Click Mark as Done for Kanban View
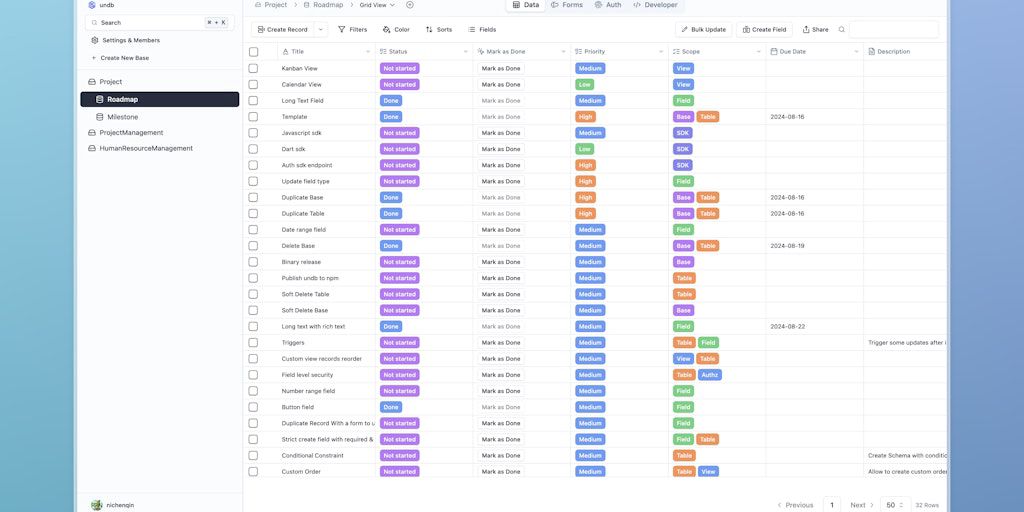The height and width of the screenshot is (512, 1024). 501,68
